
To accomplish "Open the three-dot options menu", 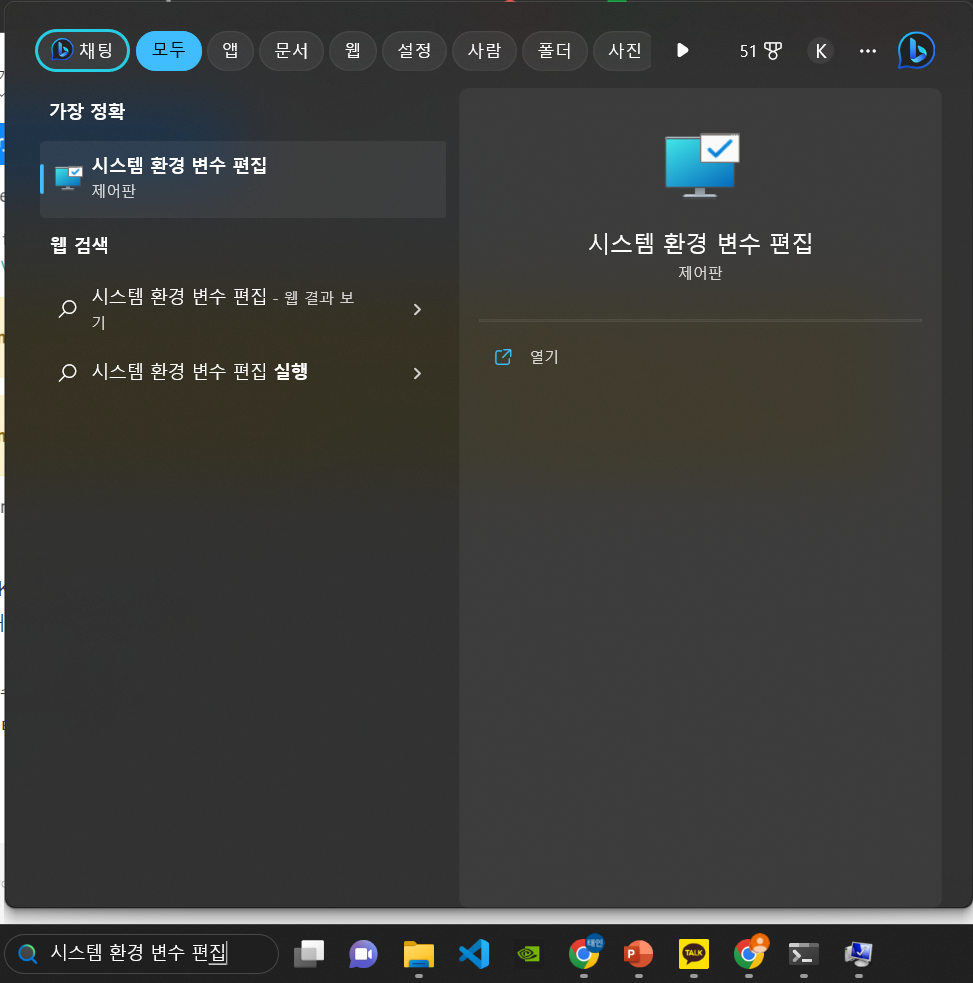I will click(867, 50).
